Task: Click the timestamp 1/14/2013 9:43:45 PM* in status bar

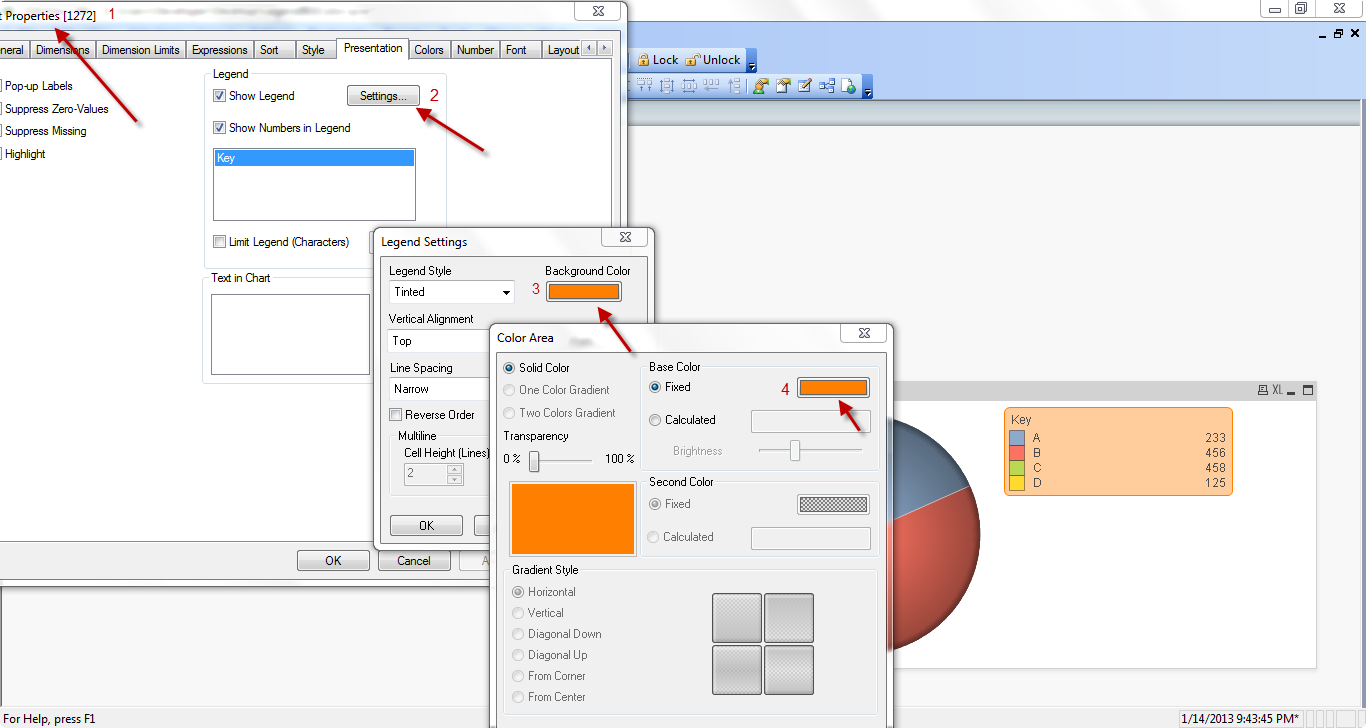Action: [1241, 718]
